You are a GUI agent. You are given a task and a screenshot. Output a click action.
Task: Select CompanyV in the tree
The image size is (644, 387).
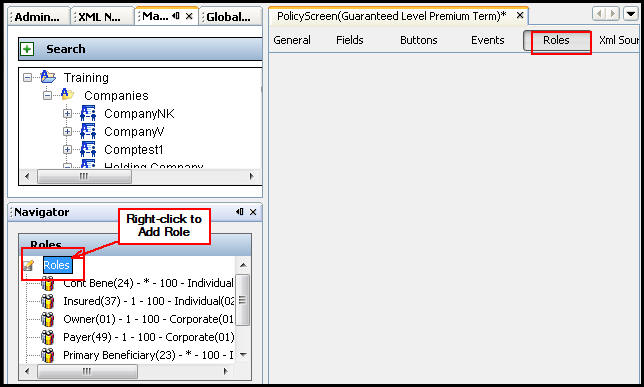pyautogui.click(x=134, y=132)
